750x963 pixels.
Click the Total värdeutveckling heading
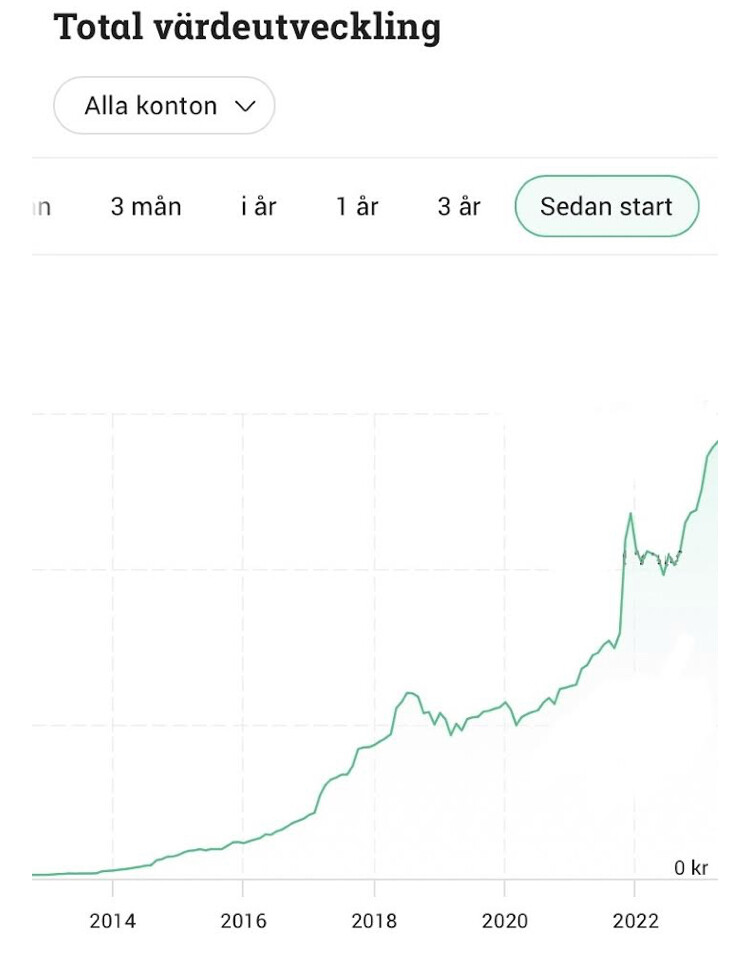click(x=247, y=28)
